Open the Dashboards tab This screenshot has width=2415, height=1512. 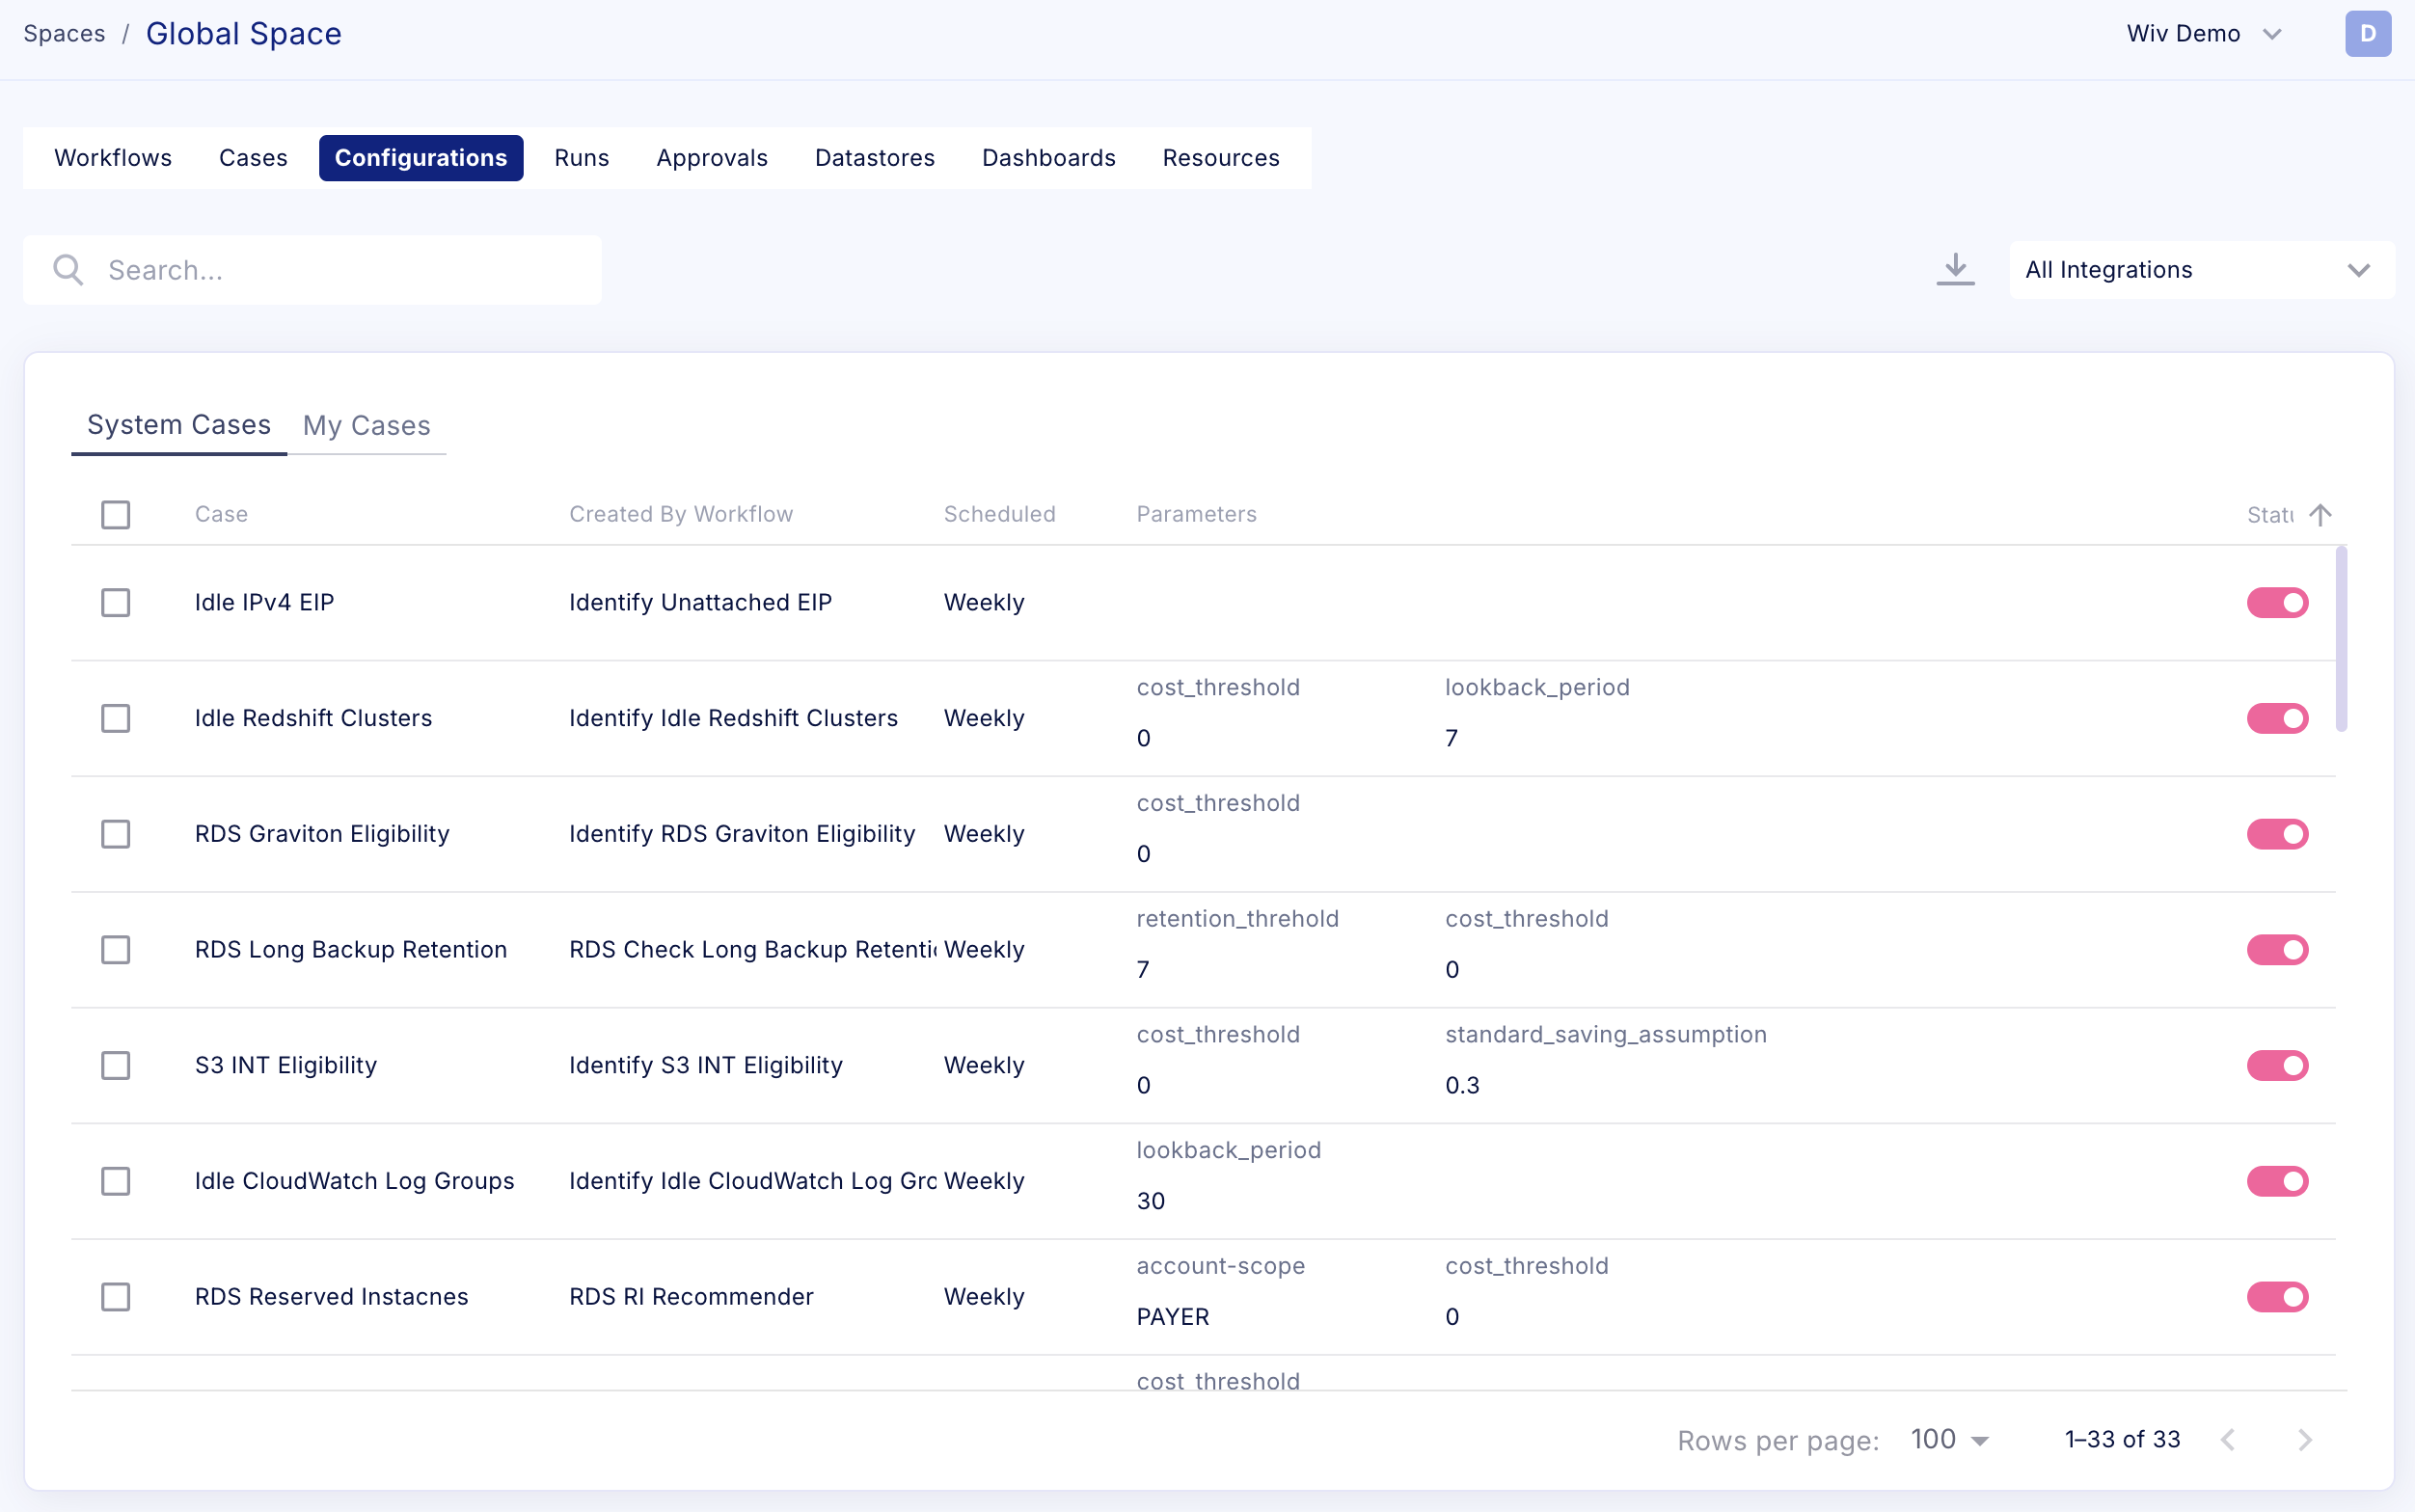point(1048,158)
